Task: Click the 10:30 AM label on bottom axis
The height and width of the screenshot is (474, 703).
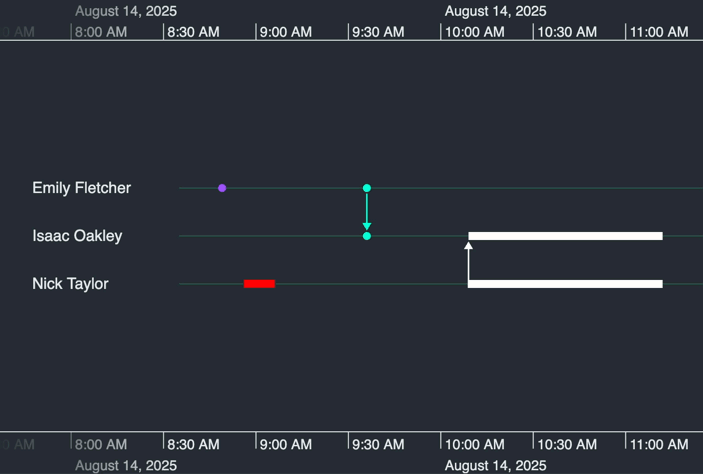Action: 567,444
